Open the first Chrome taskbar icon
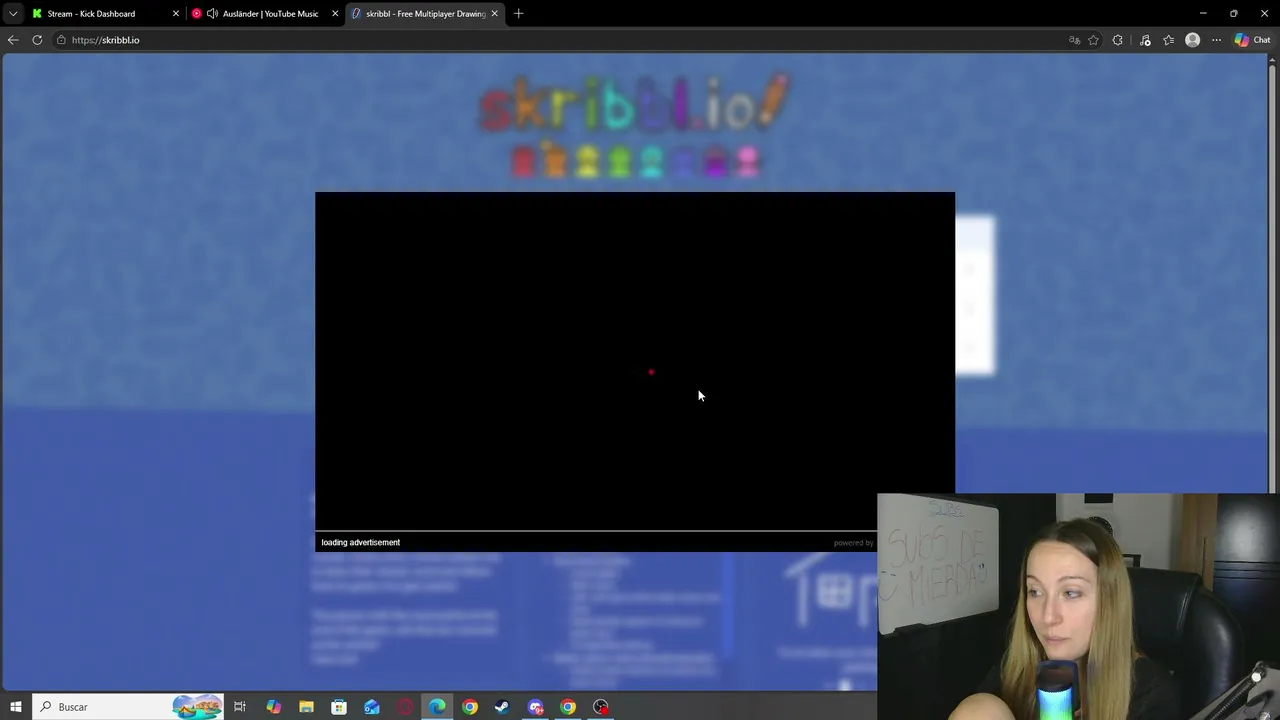The height and width of the screenshot is (720, 1280). pyautogui.click(x=470, y=707)
